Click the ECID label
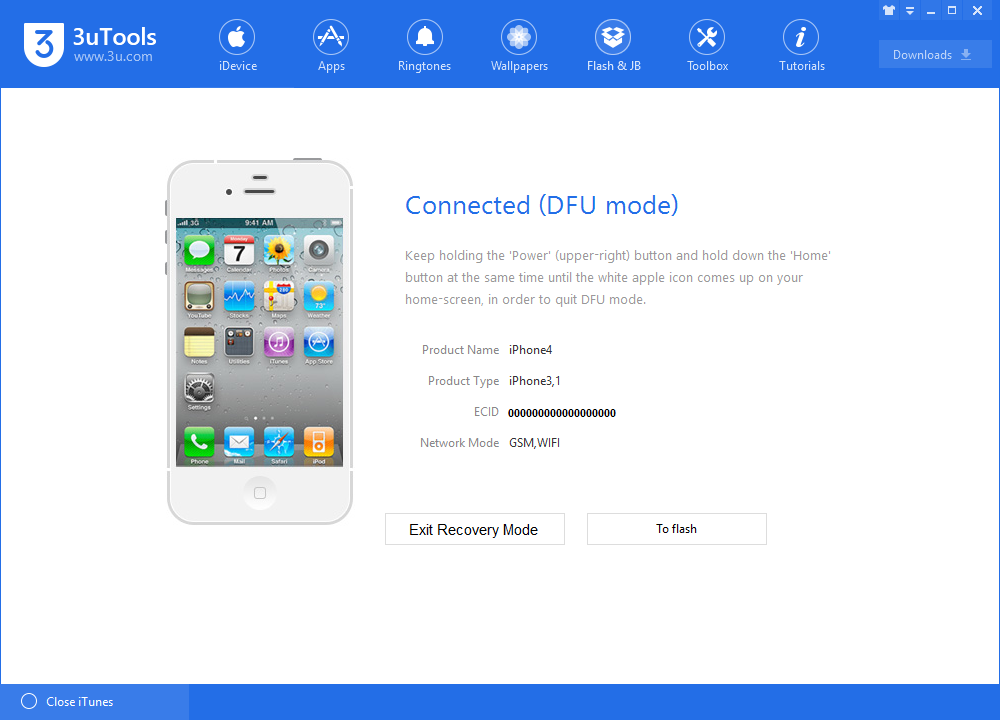1000x720 pixels. [486, 412]
